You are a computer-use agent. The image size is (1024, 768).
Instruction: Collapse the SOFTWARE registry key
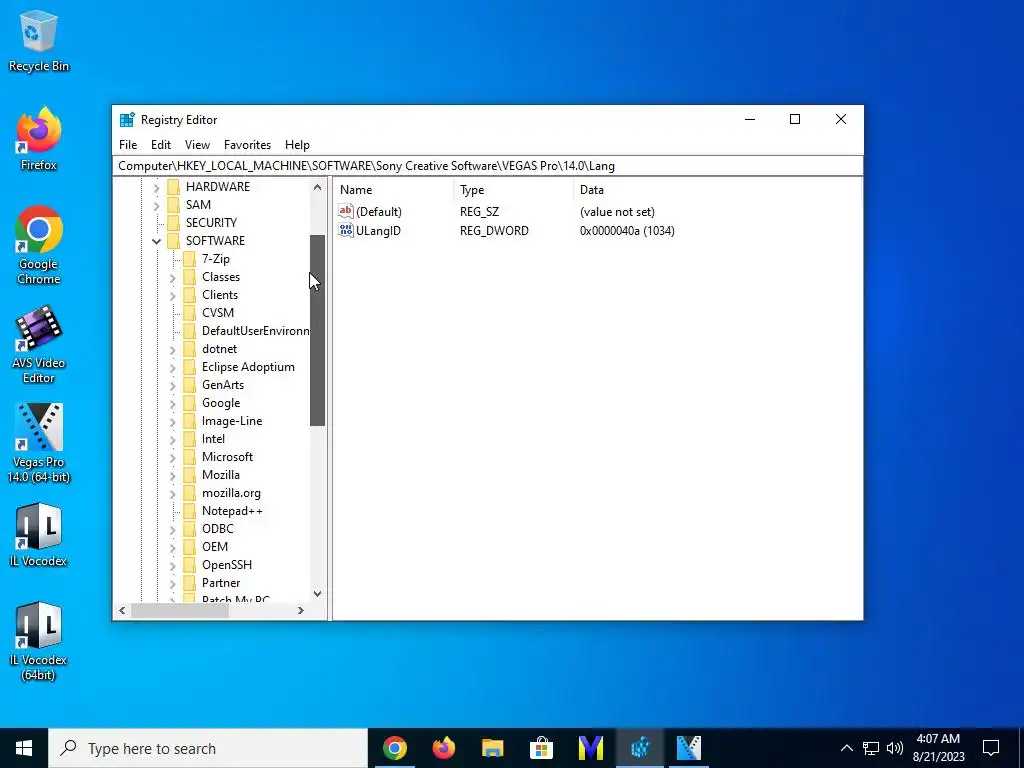click(156, 242)
